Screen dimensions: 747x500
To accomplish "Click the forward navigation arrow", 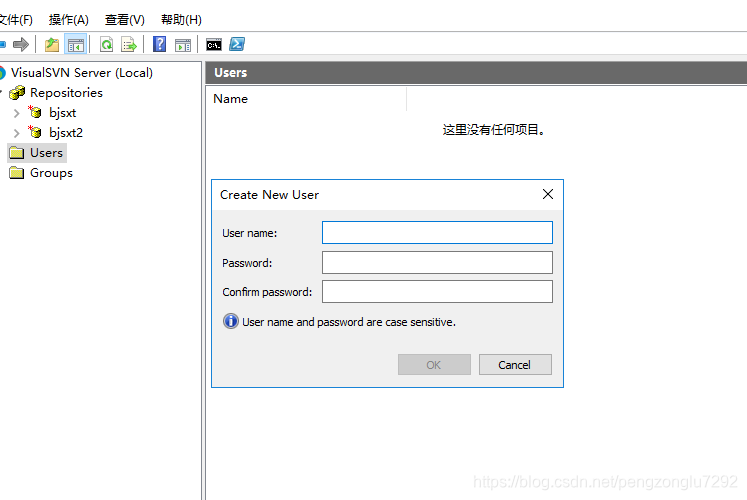I will pyautogui.click(x=20, y=45).
